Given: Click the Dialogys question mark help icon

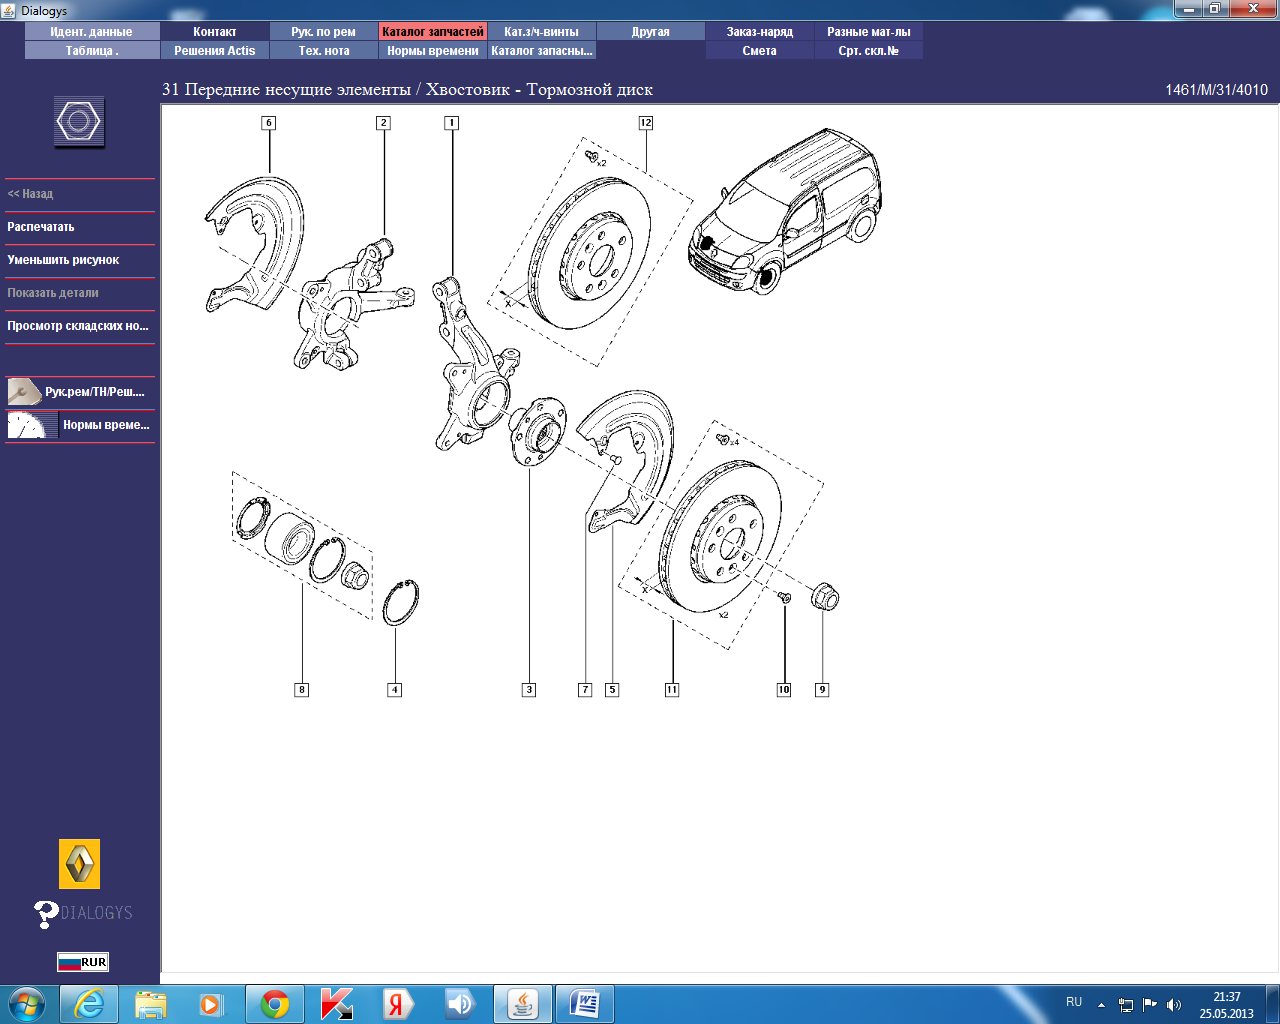Looking at the screenshot, I should click(46, 914).
